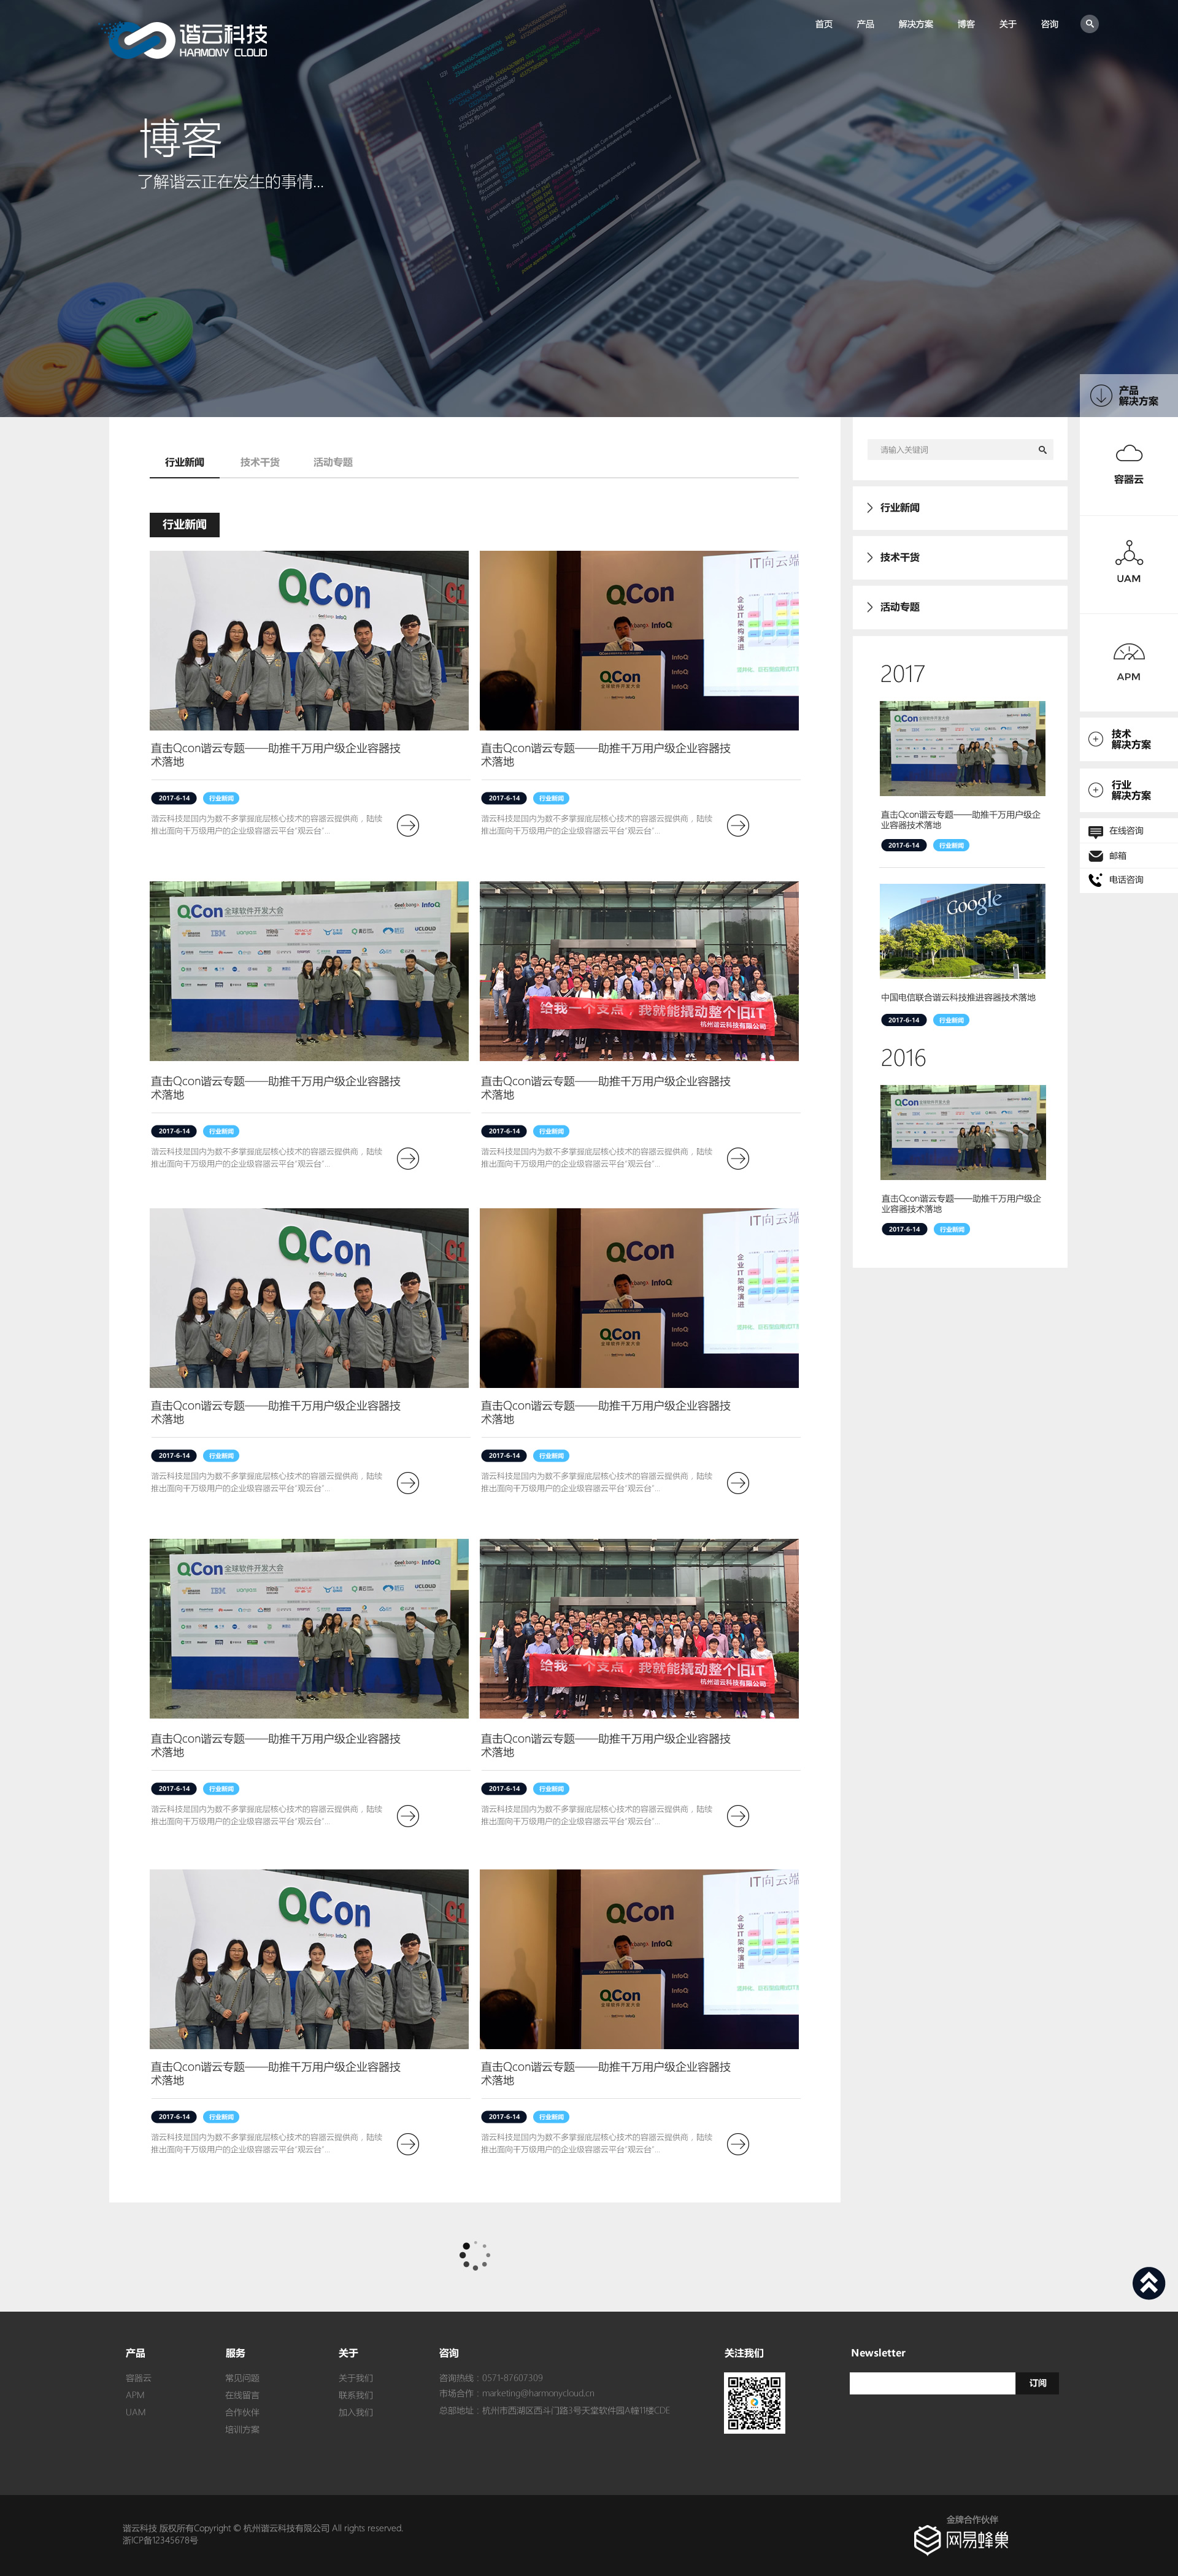Click the 邮箱 envelope icon

(1095, 856)
